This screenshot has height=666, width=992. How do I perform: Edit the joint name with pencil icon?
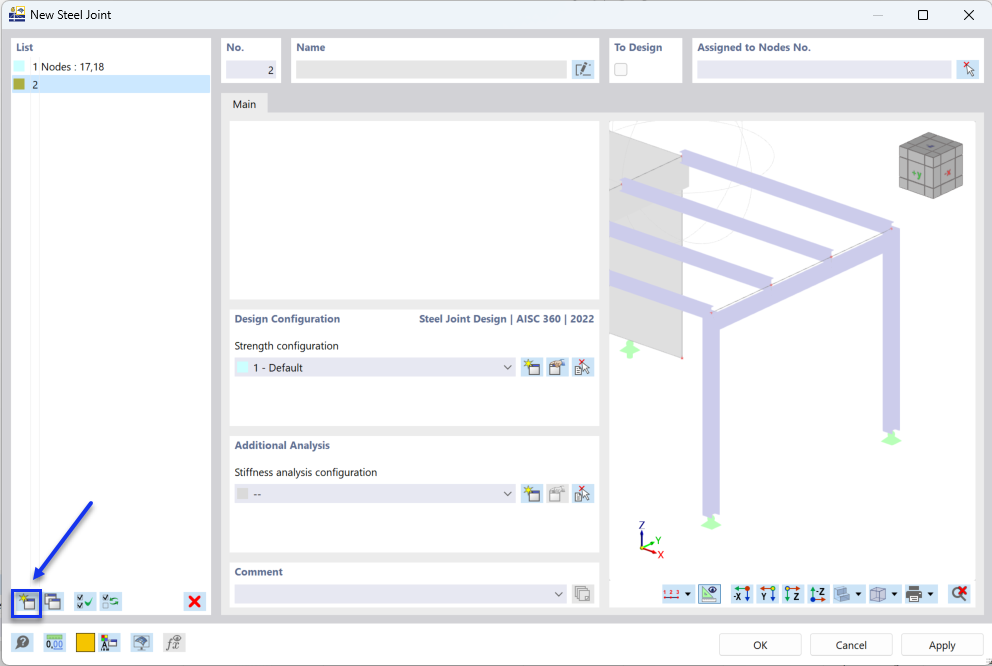point(583,70)
